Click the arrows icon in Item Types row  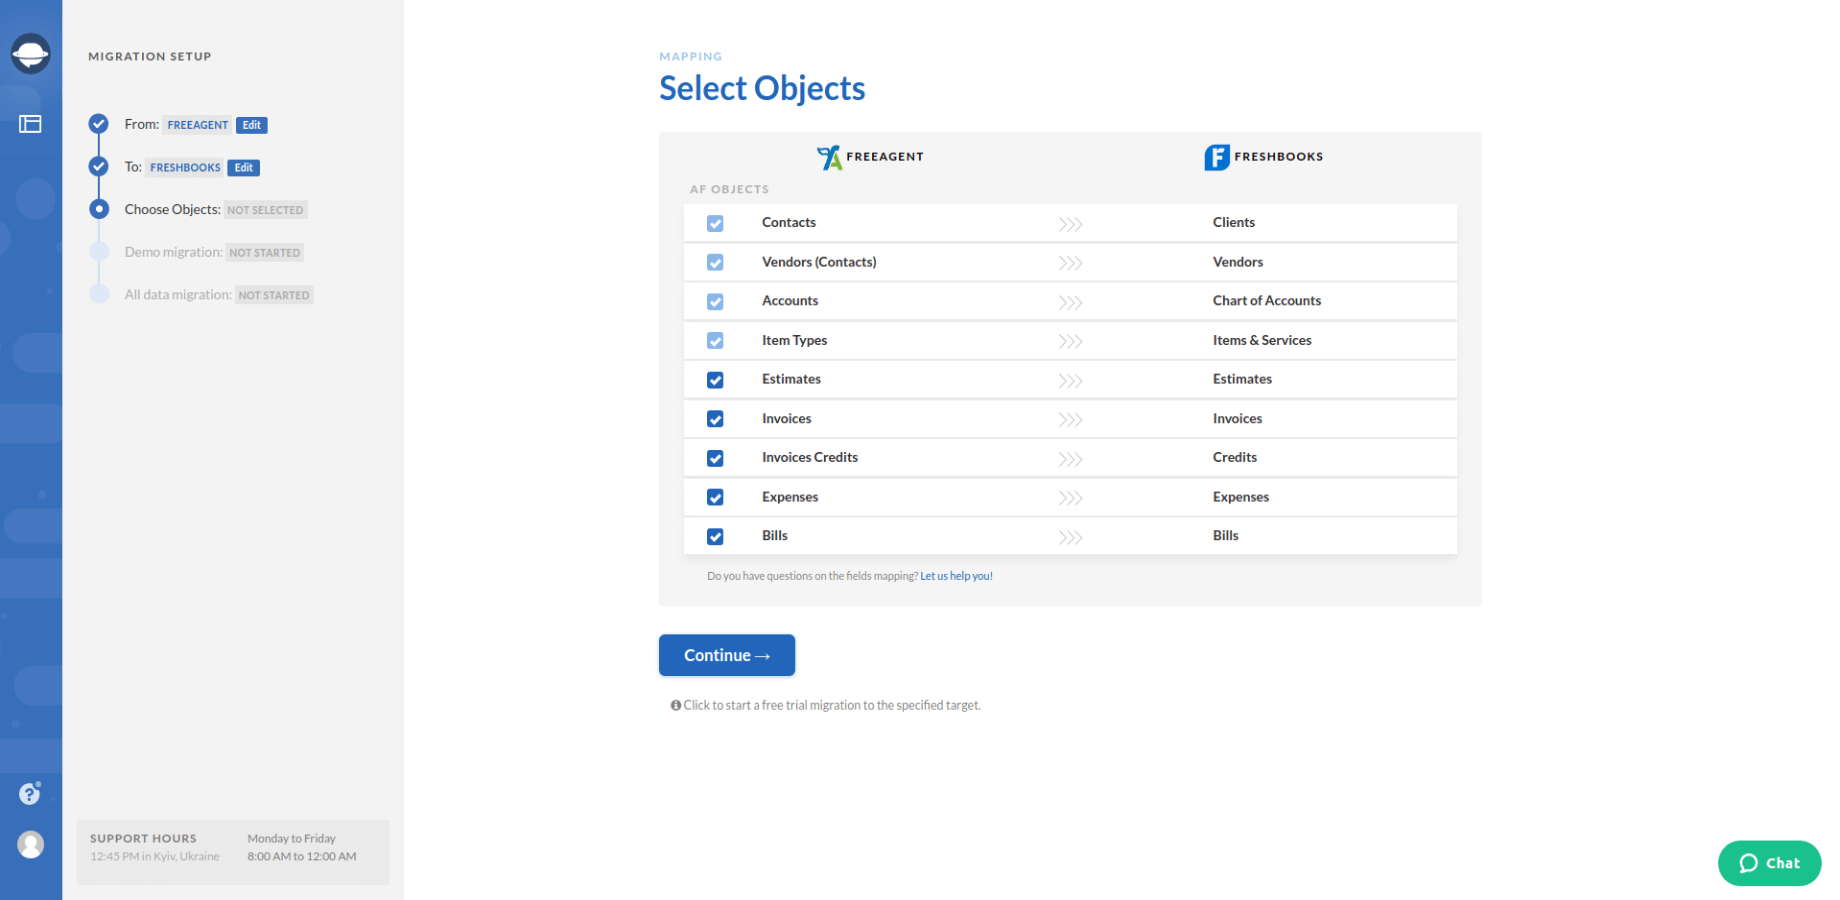[1070, 341]
